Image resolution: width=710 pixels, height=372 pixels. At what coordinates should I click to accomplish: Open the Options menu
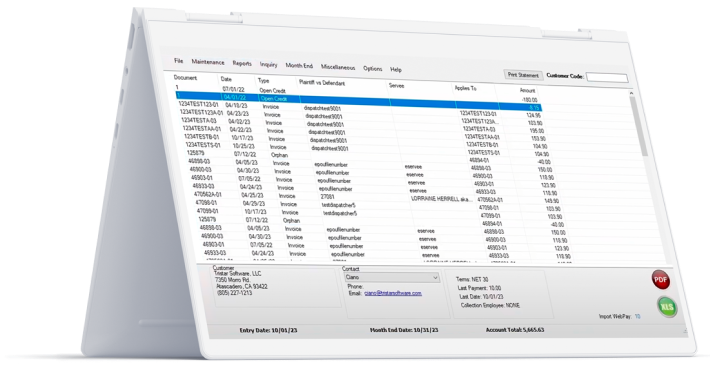[x=373, y=68]
